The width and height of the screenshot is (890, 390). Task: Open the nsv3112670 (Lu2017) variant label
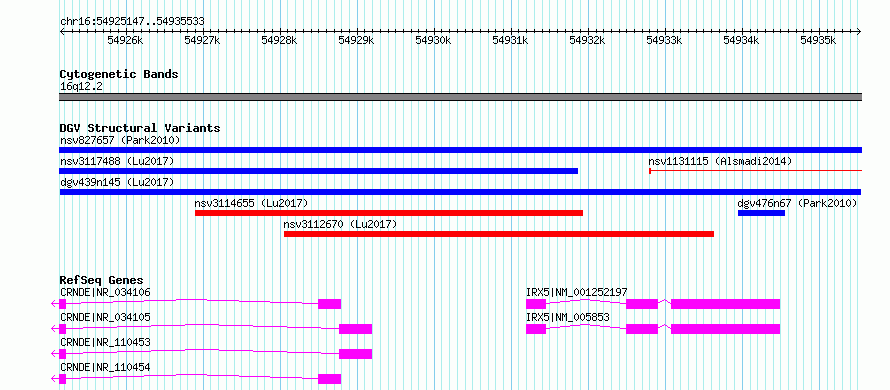click(340, 224)
